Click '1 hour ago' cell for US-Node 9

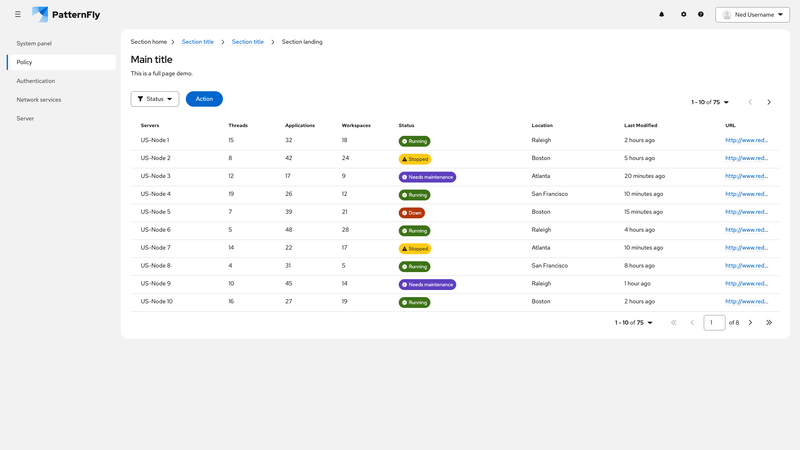pos(637,283)
